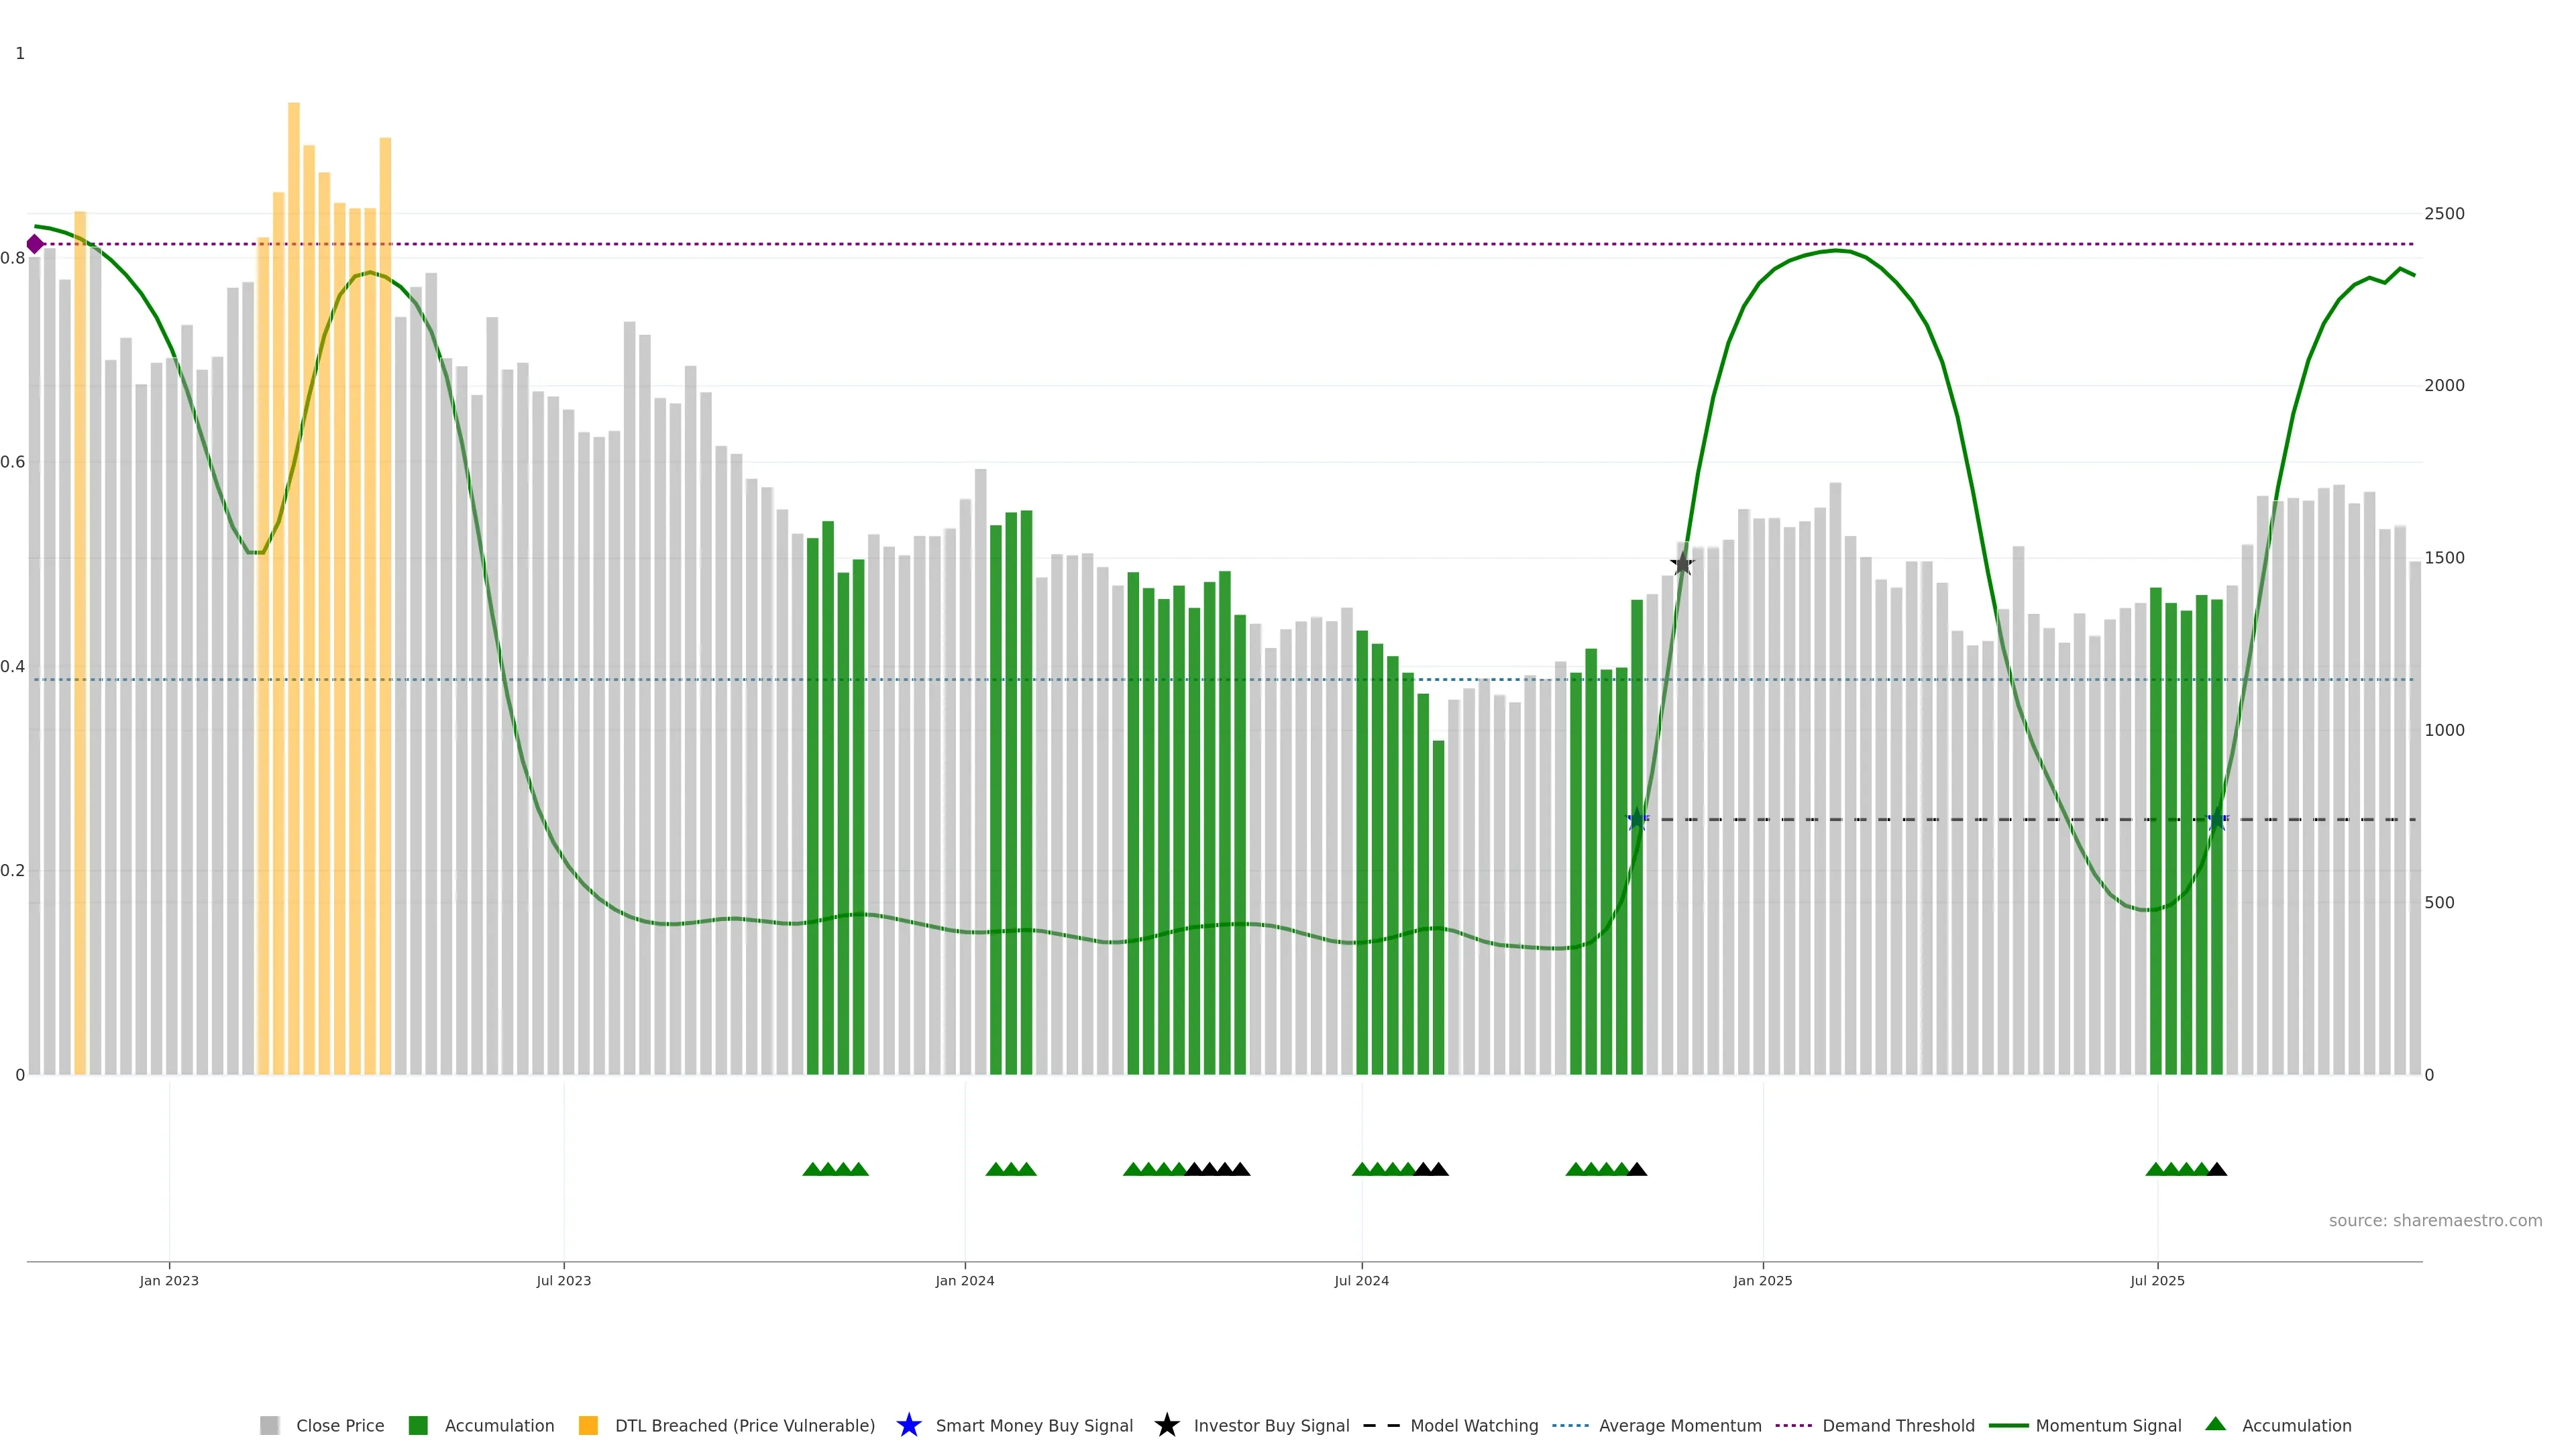Hide the Model Watching series via legend
The width and height of the screenshot is (2576, 1449).
click(x=1474, y=1425)
